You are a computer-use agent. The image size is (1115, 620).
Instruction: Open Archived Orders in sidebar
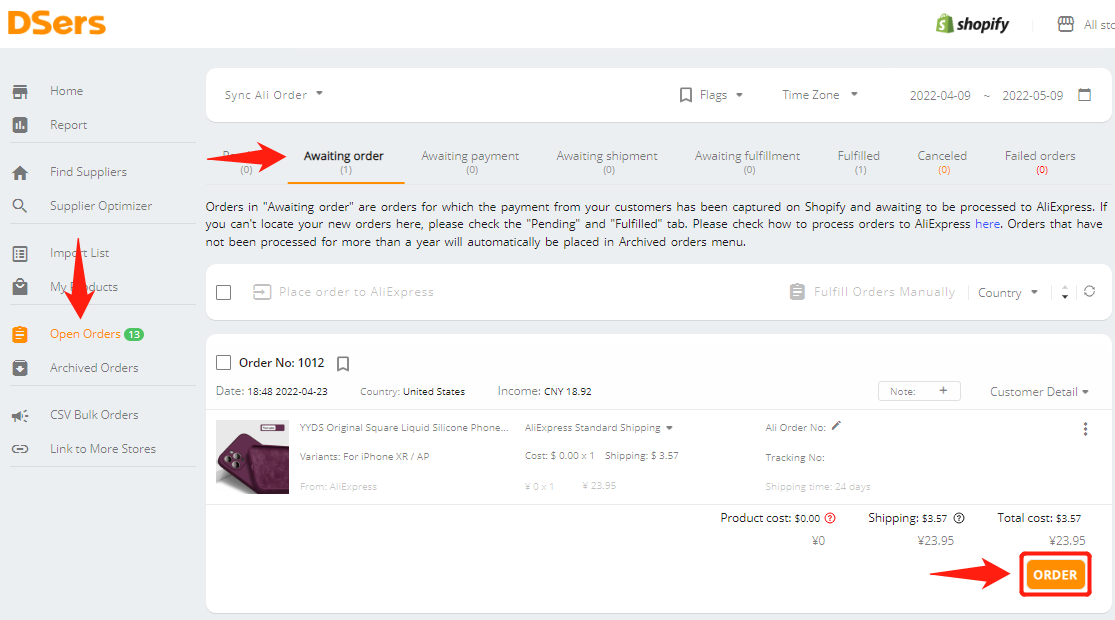click(x=94, y=368)
